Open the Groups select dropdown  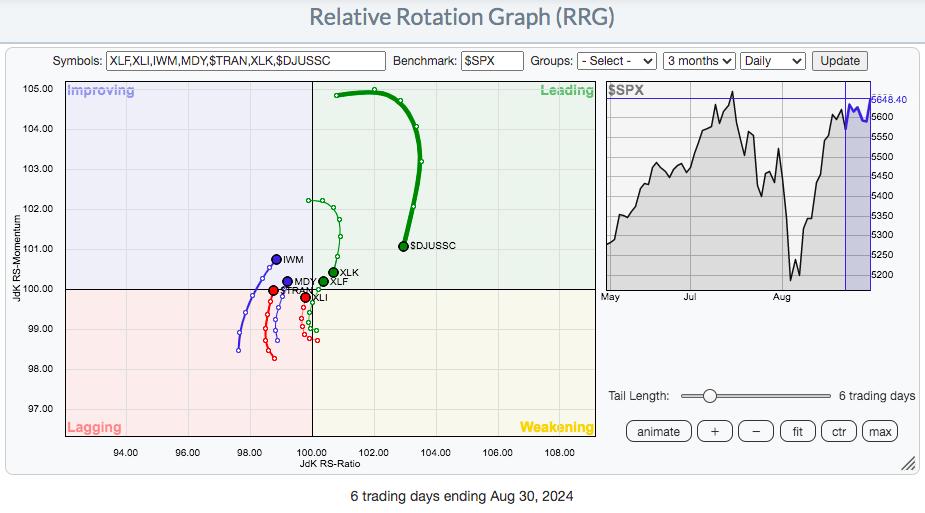(x=617, y=61)
